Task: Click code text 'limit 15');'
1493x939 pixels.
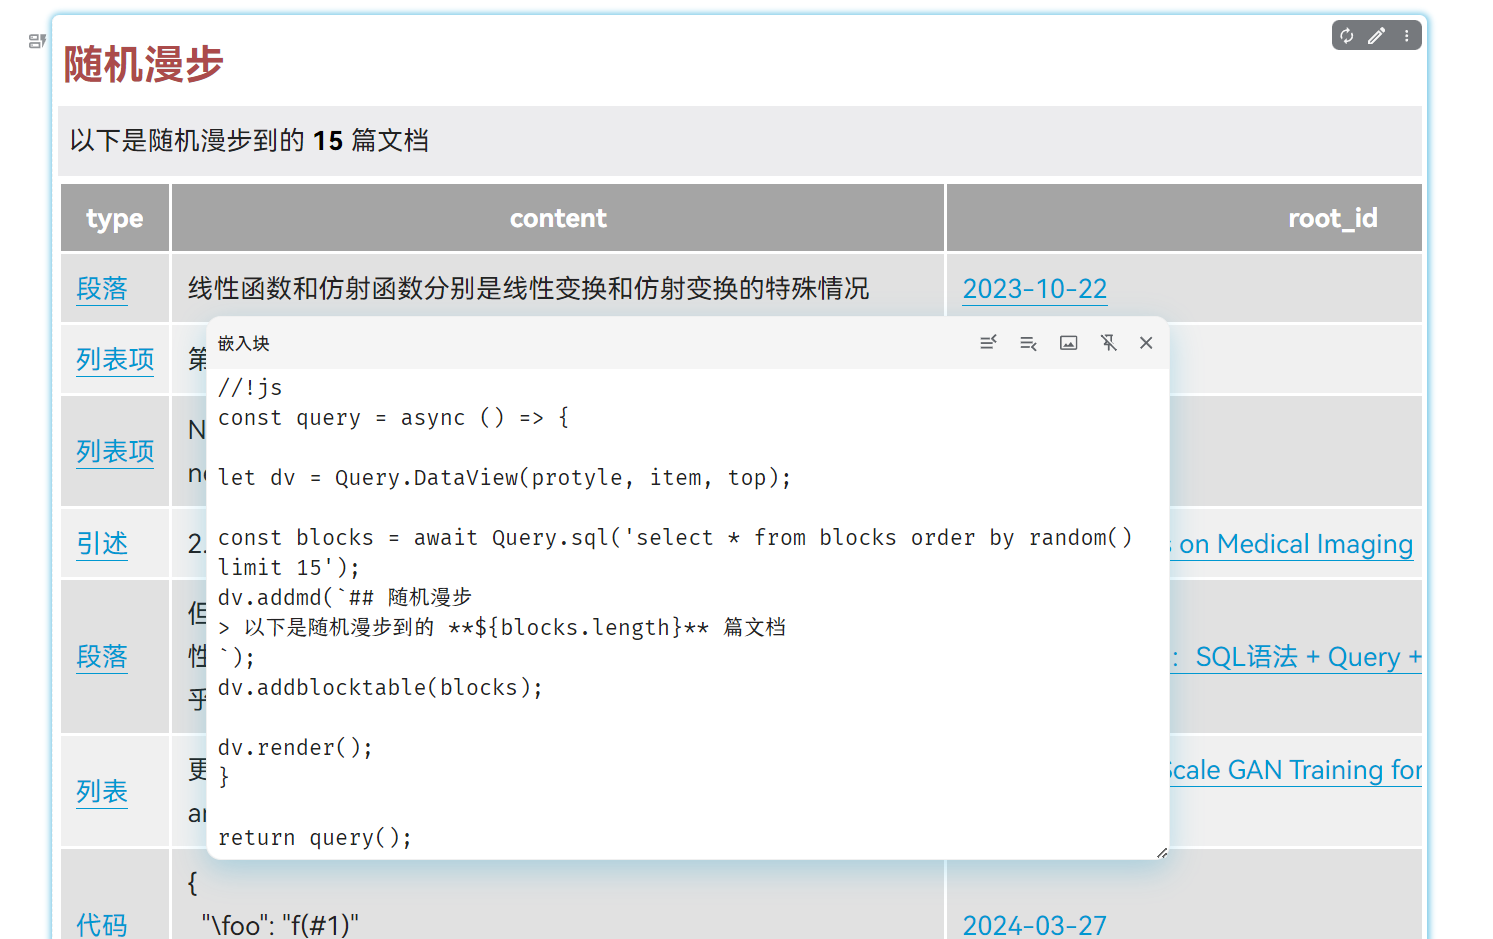Action: coord(289,568)
